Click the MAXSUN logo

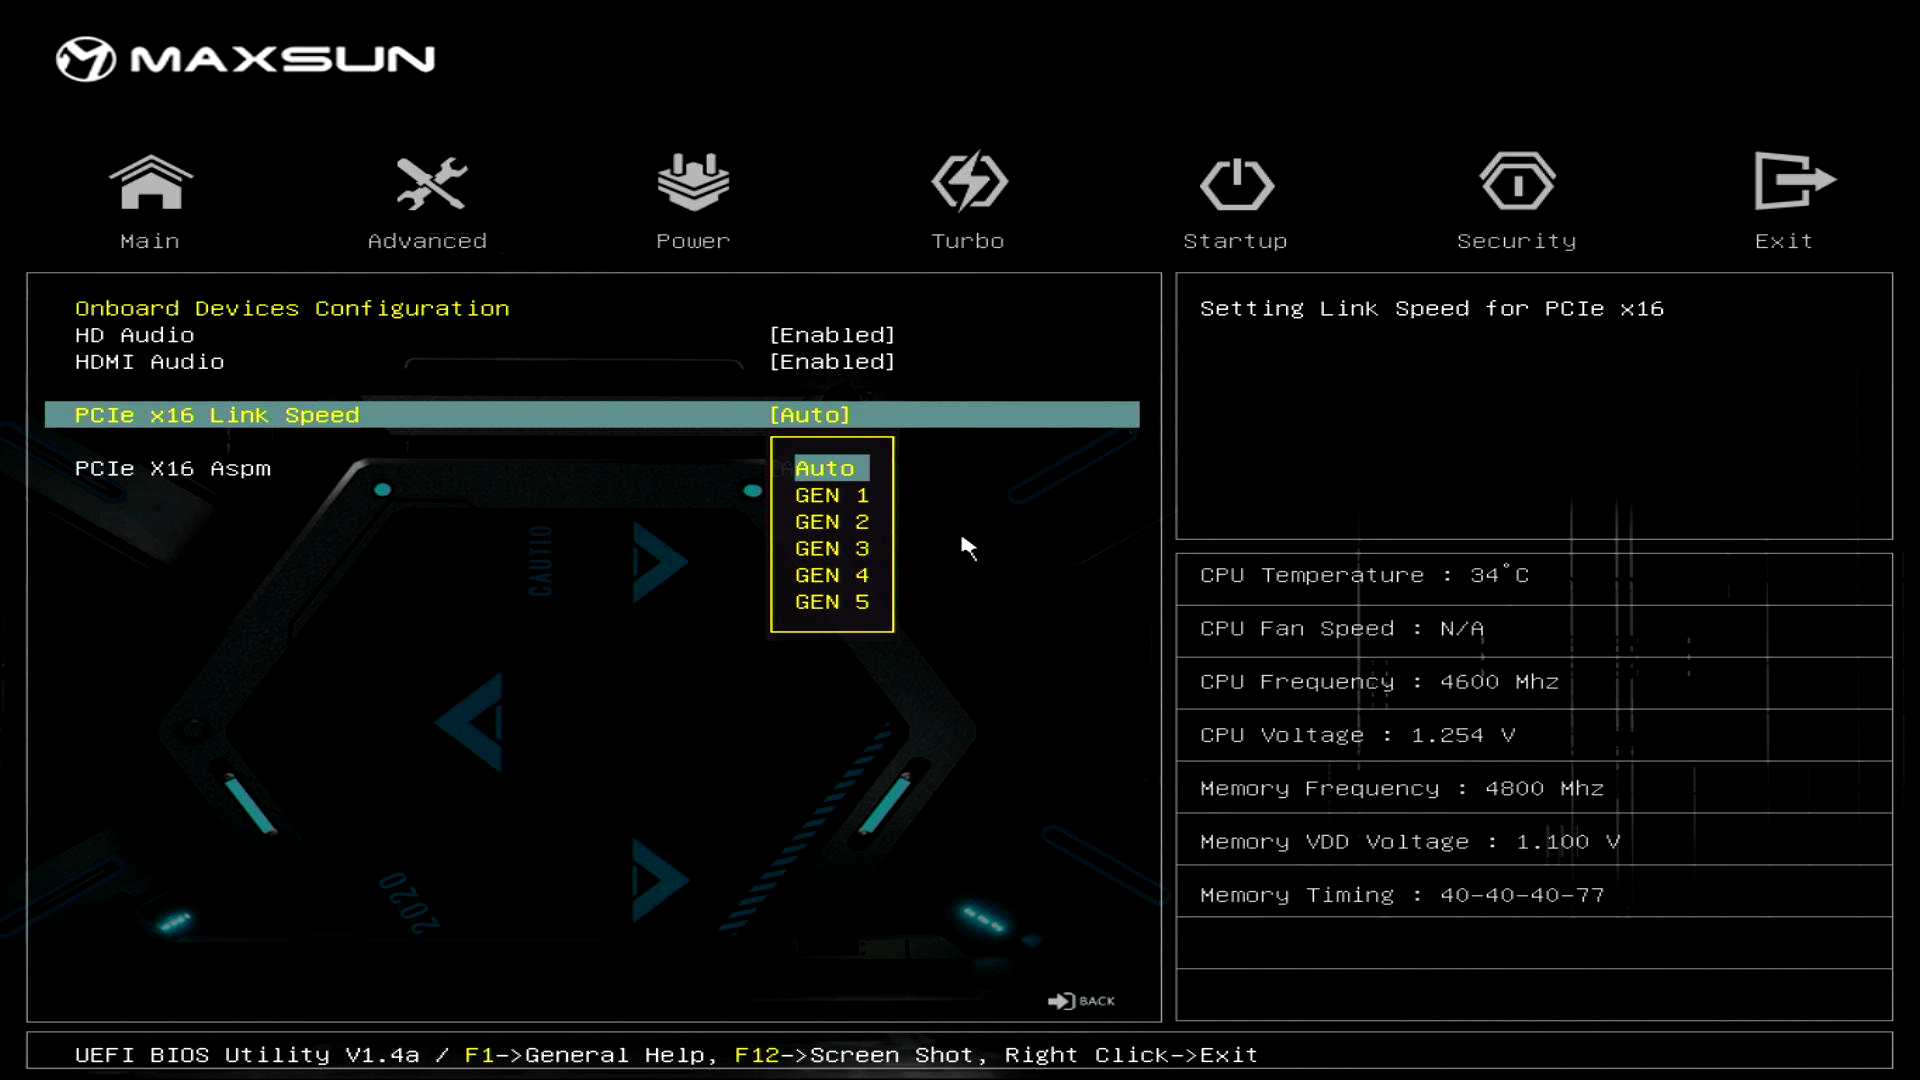[246, 59]
